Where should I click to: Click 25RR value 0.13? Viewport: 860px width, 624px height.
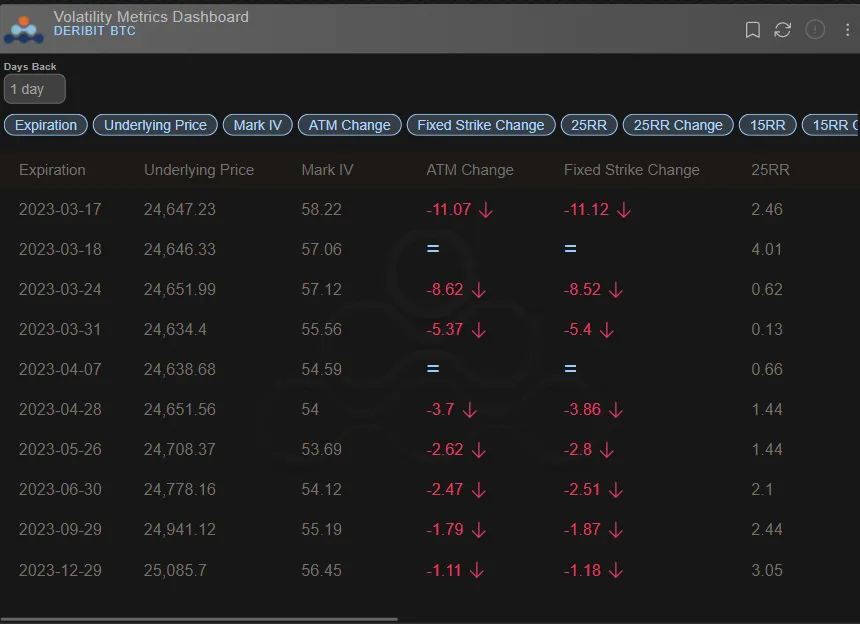coord(766,330)
